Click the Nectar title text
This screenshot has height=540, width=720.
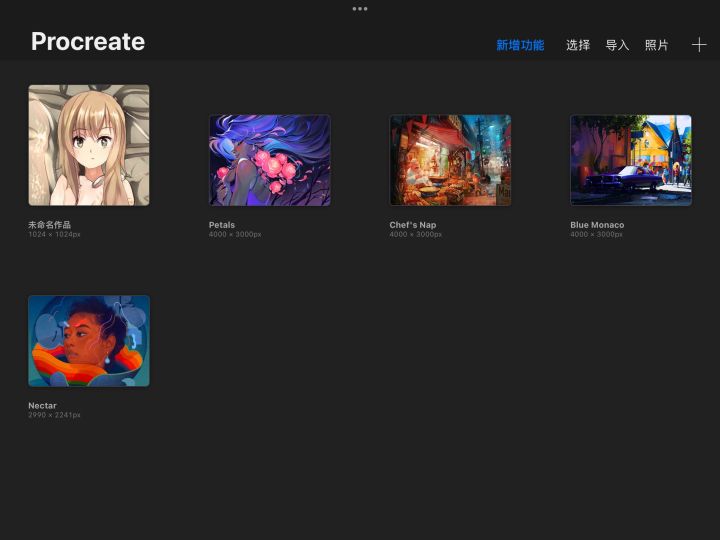42,405
